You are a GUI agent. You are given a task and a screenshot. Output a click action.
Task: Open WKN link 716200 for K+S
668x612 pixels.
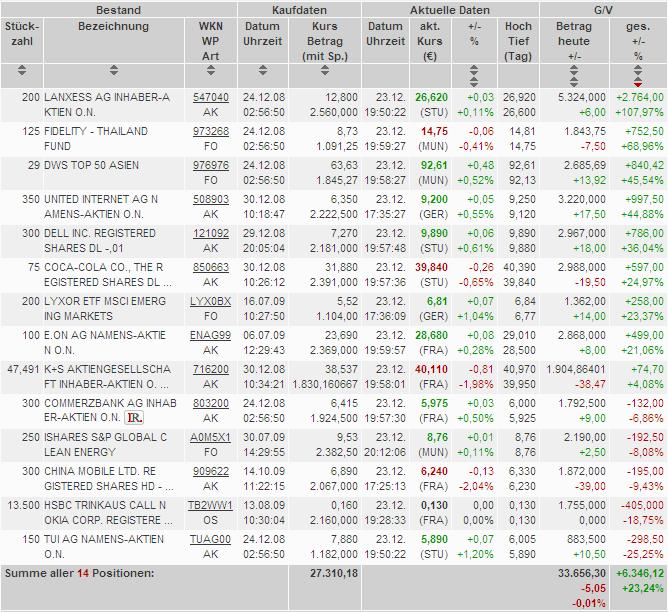pyautogui.click(x=210, y=370)
